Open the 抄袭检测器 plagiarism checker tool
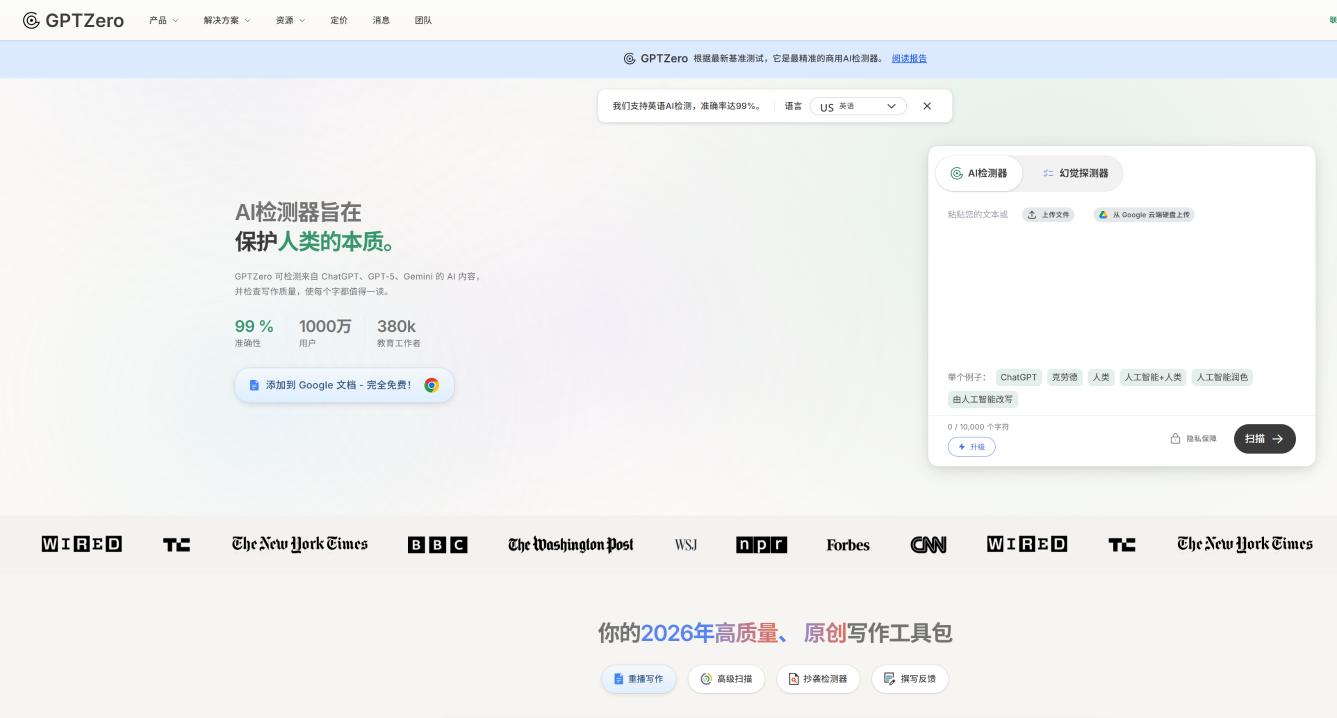The height and width of the screenshot is (718, 1337). click(817, 679)
